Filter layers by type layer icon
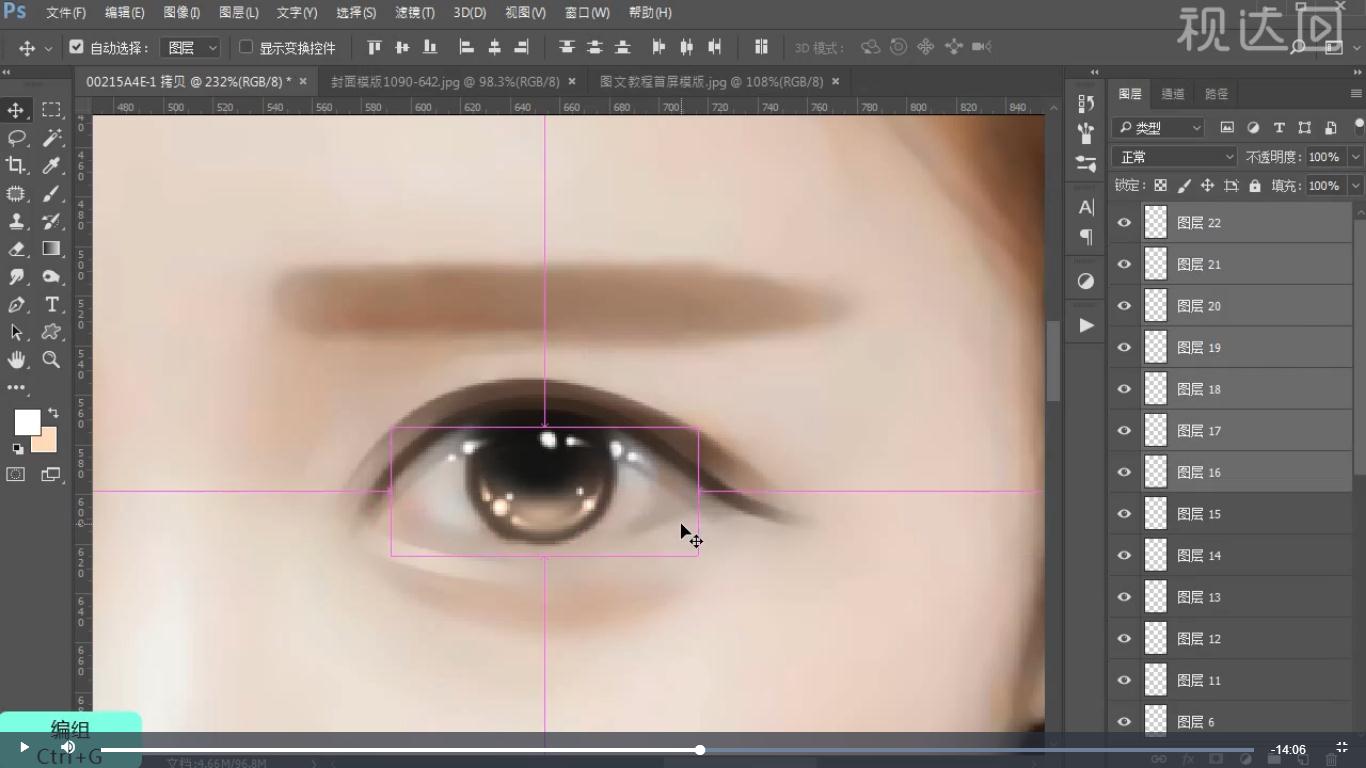 [1279, 128]
